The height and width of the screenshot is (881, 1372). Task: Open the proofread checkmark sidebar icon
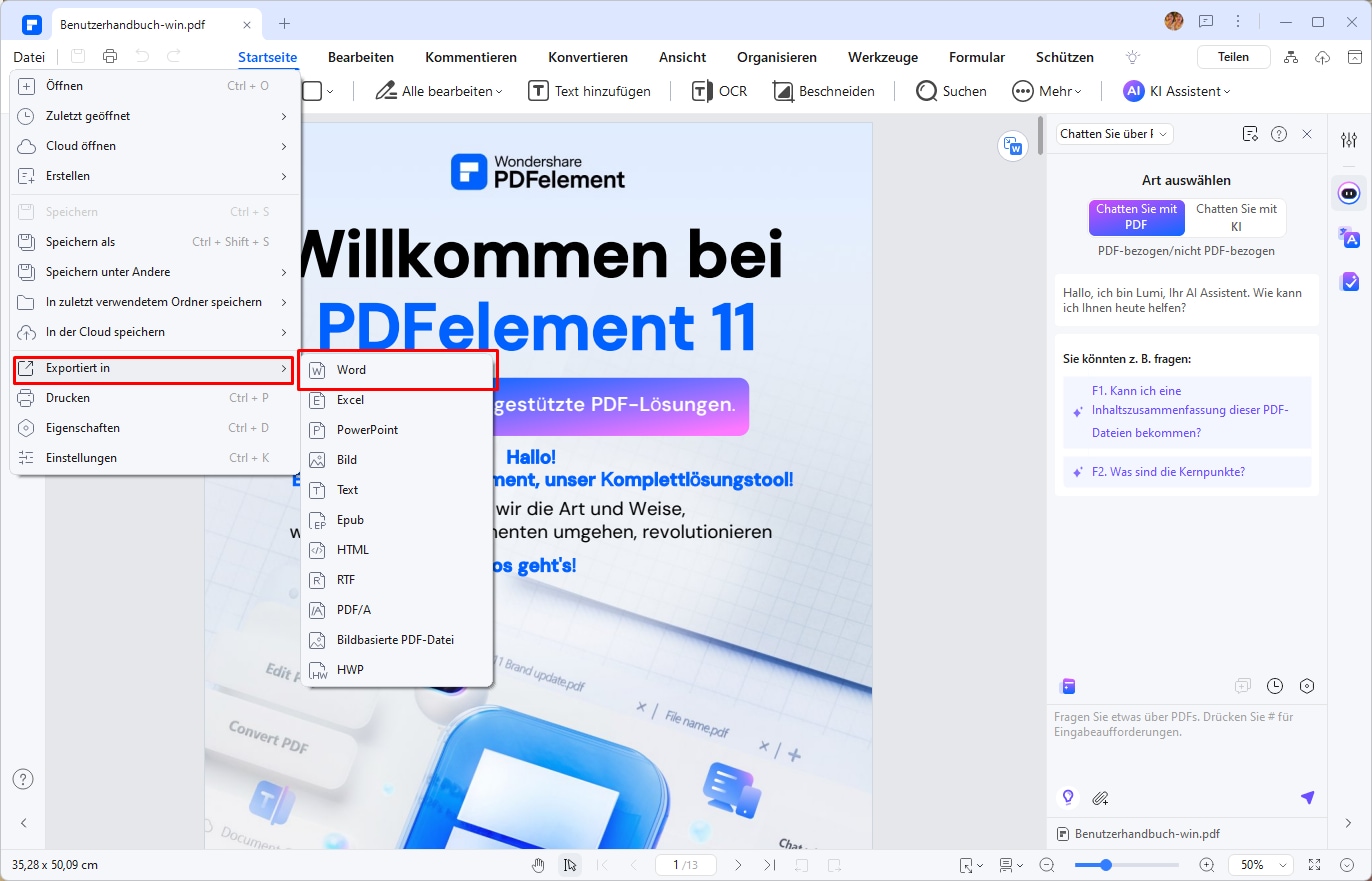1349,282
